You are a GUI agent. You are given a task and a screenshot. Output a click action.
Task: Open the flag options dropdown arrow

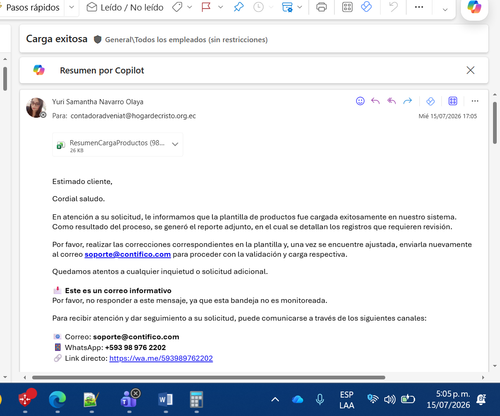click(x=220, y=7)
